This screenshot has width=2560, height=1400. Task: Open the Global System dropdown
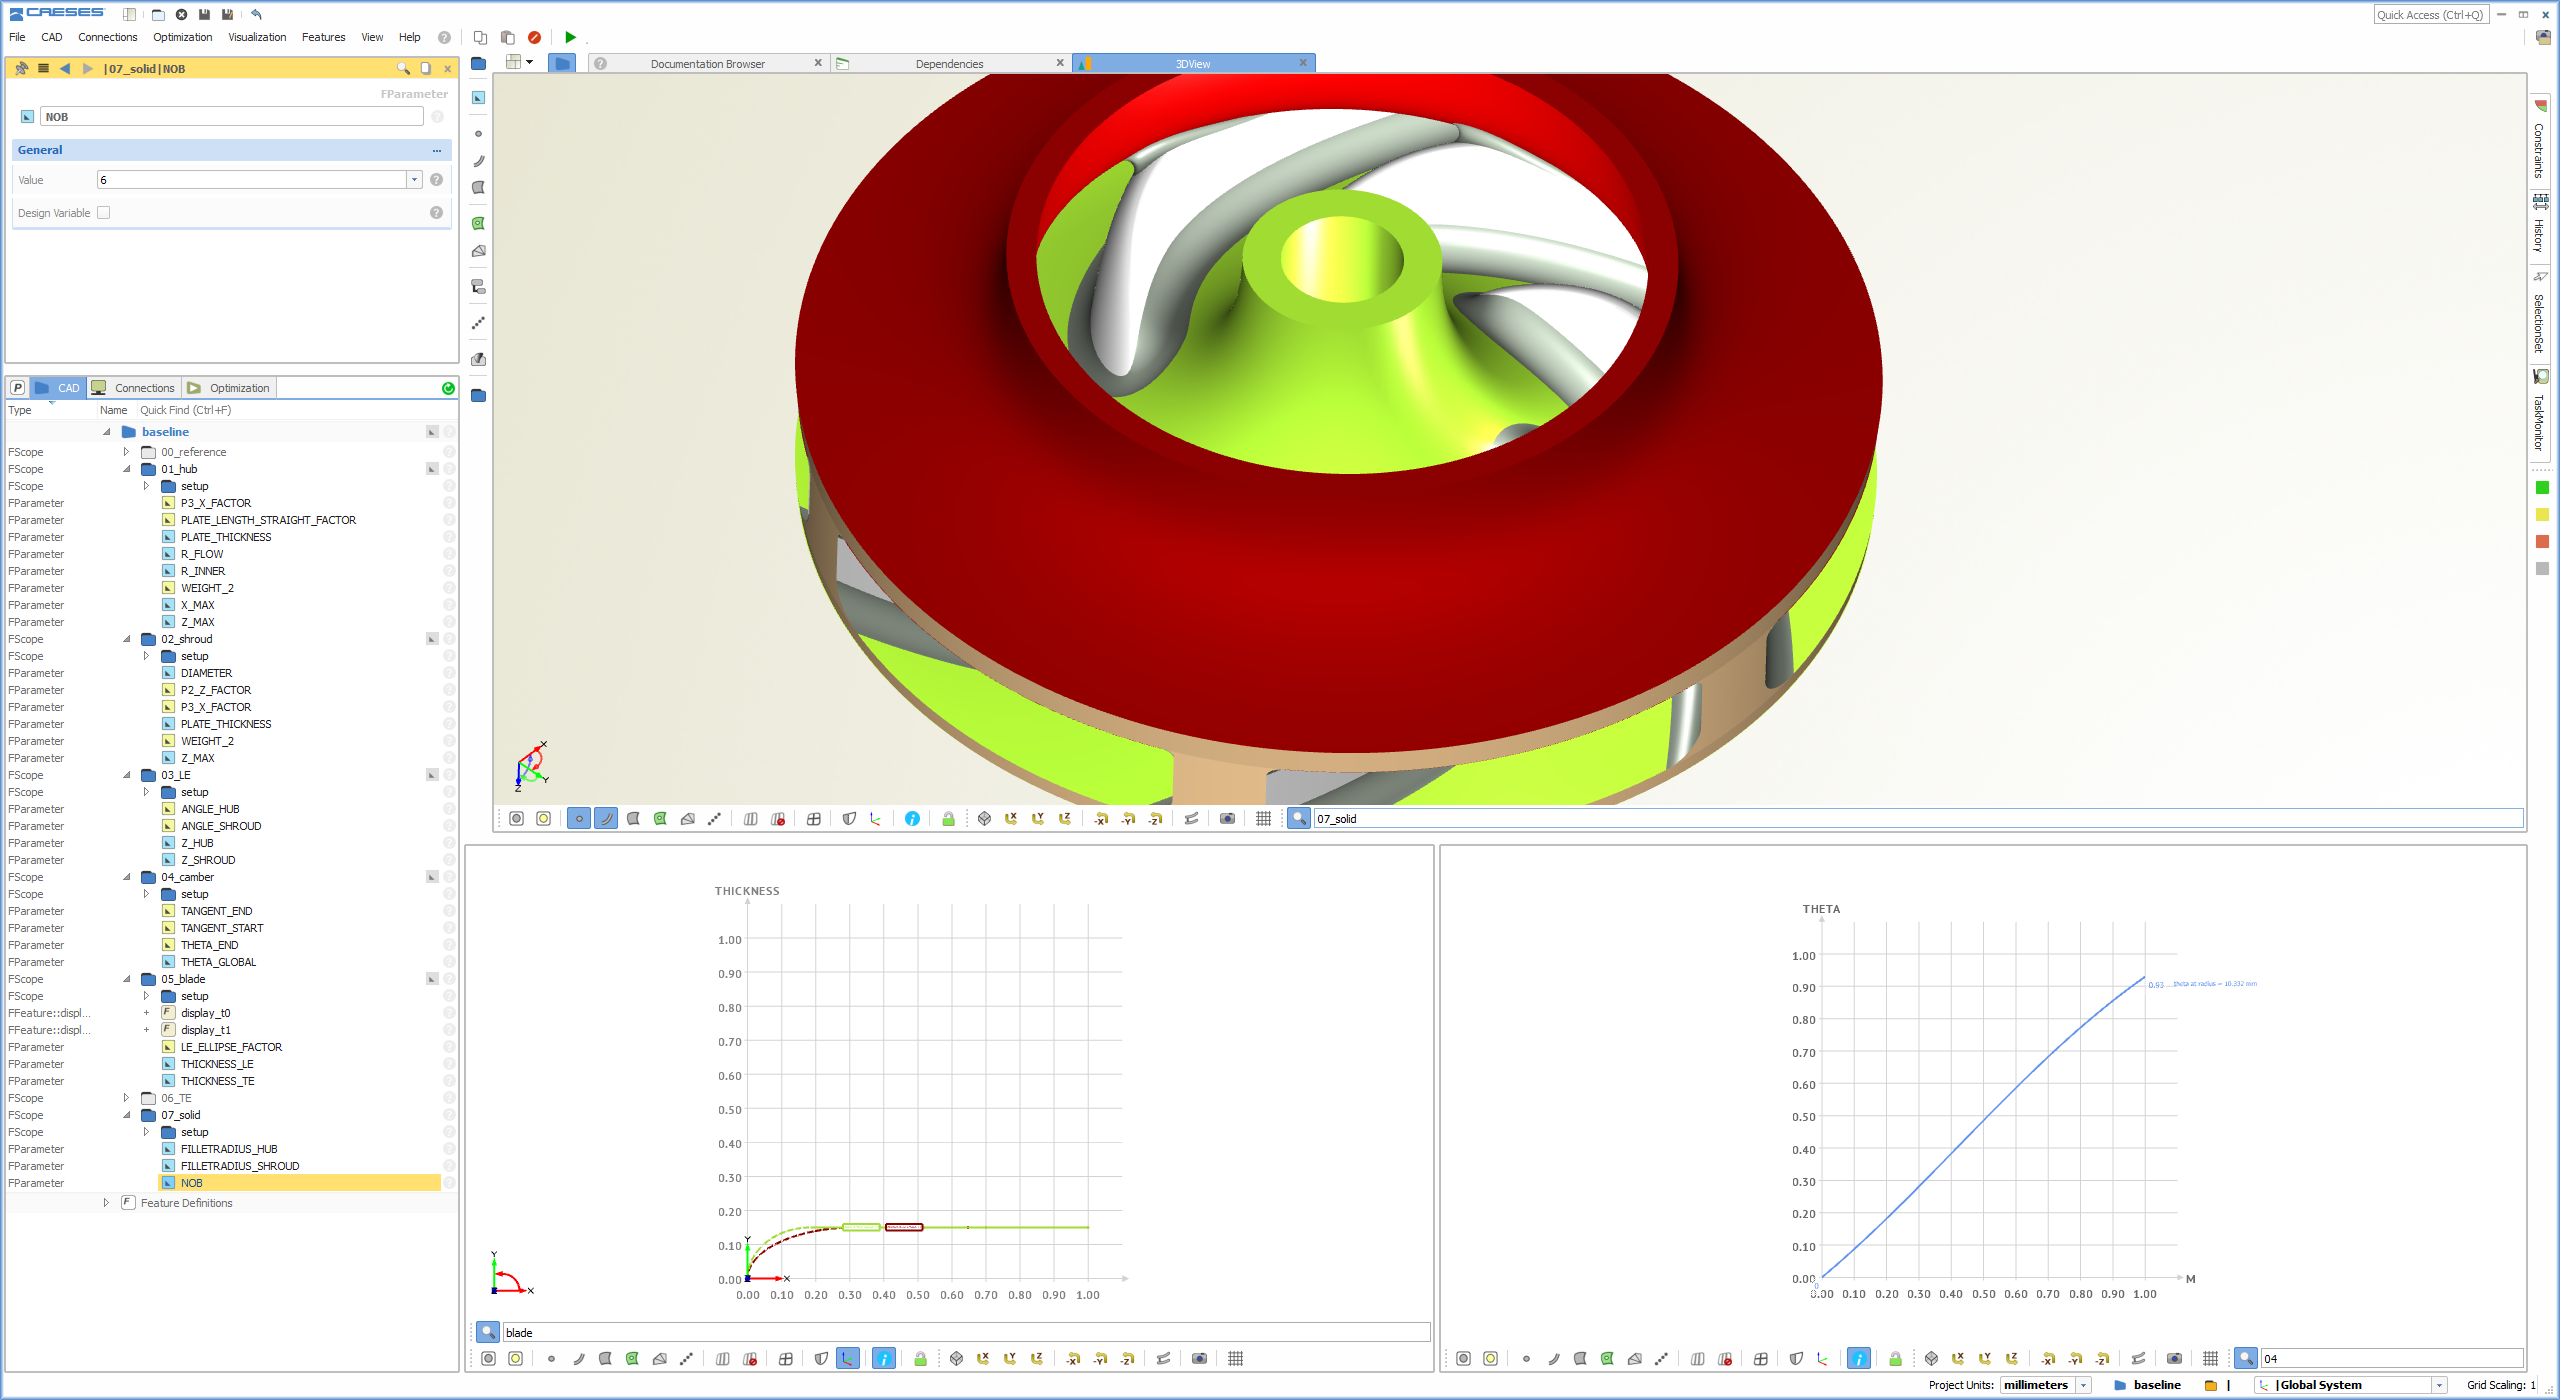[x=2439, y=1385]
